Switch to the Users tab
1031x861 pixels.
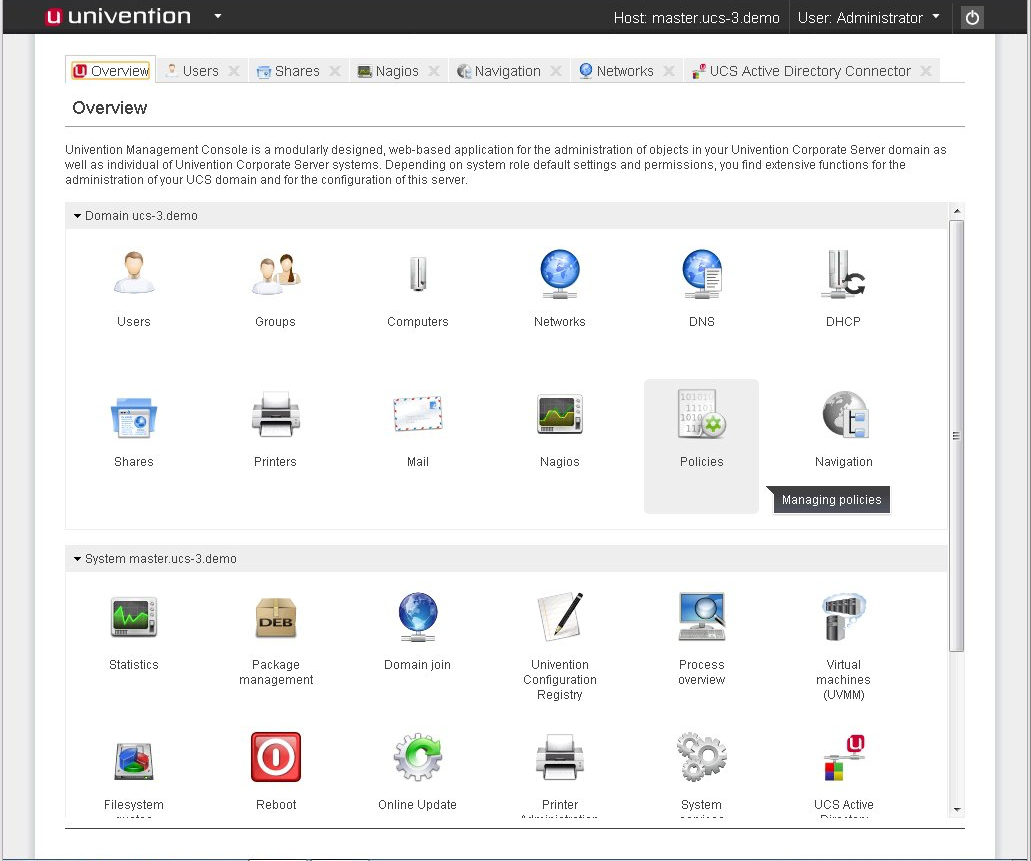click(192, 70)
